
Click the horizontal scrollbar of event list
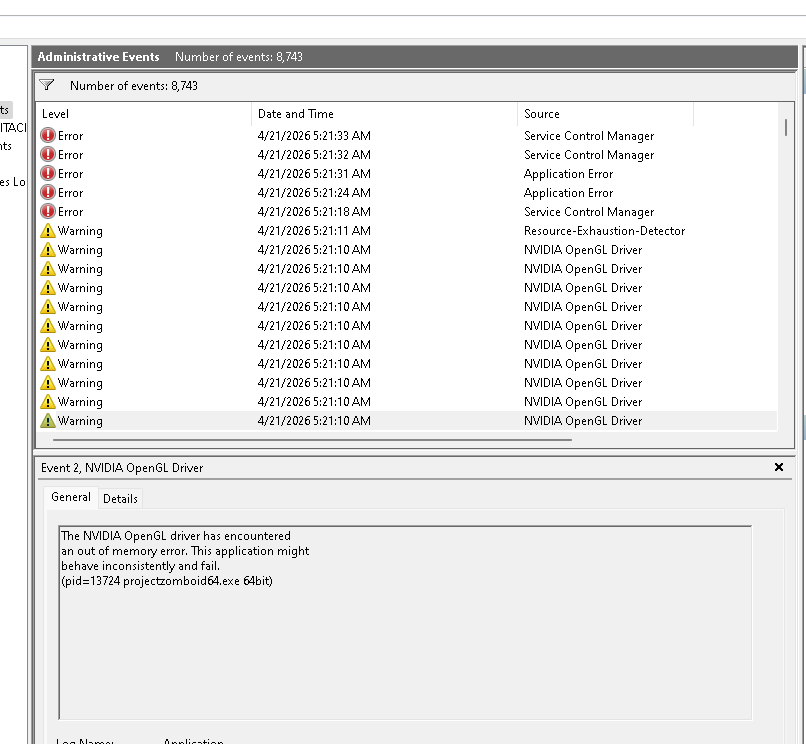(x=312, y=440)
